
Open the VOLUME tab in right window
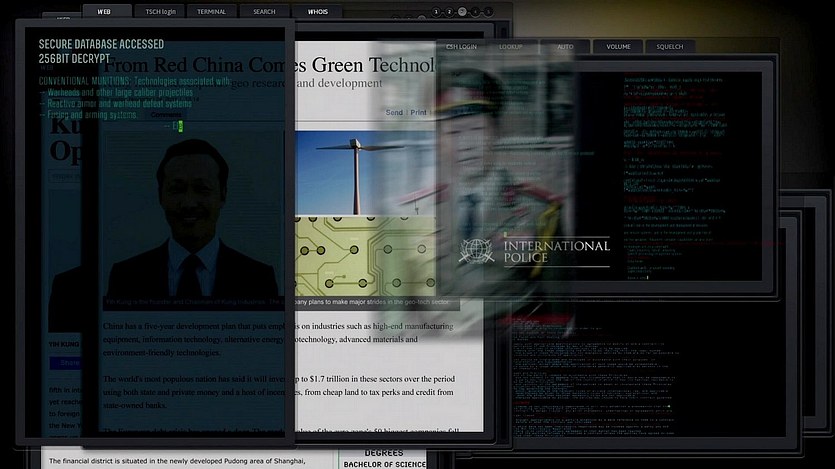[x=618, y=47]
